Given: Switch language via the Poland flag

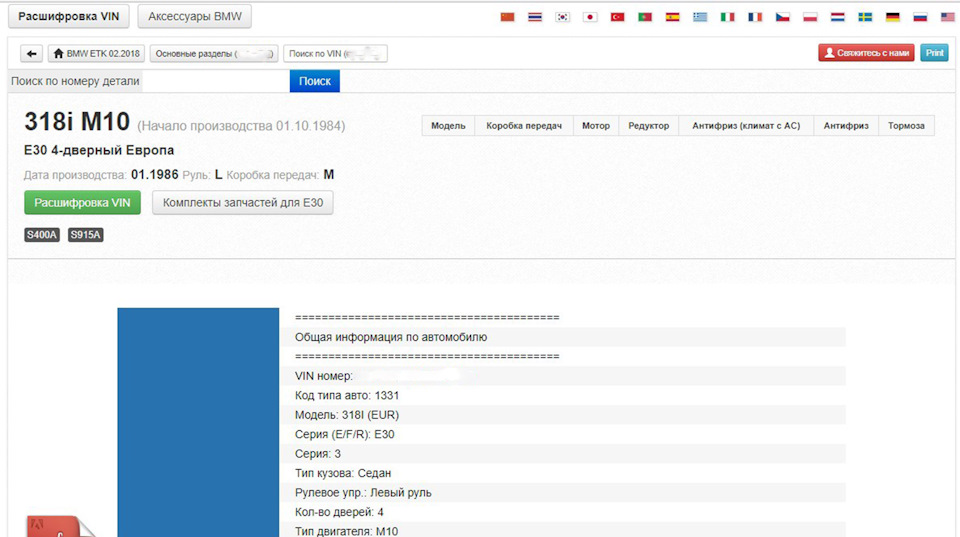Looking at the screenshot, I should [810, 17].
